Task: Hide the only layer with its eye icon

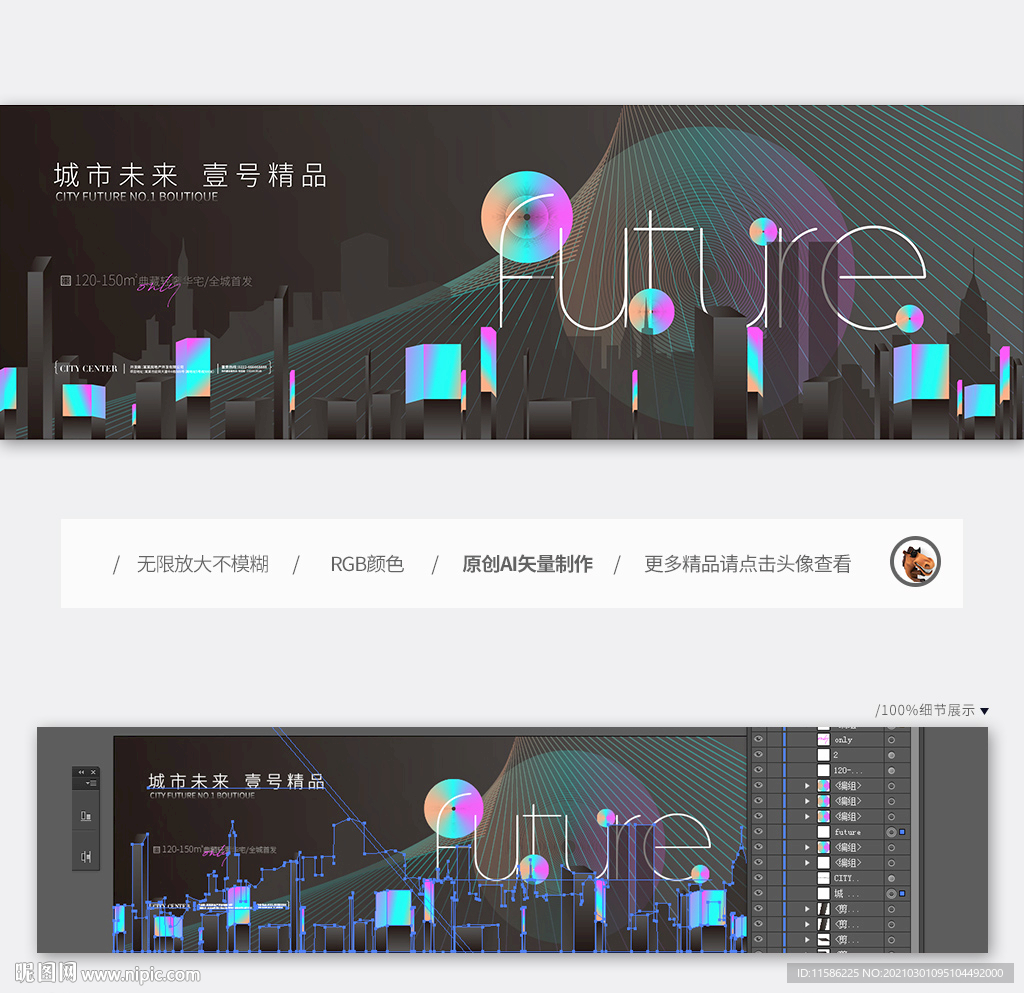Action: pos(759,740)
